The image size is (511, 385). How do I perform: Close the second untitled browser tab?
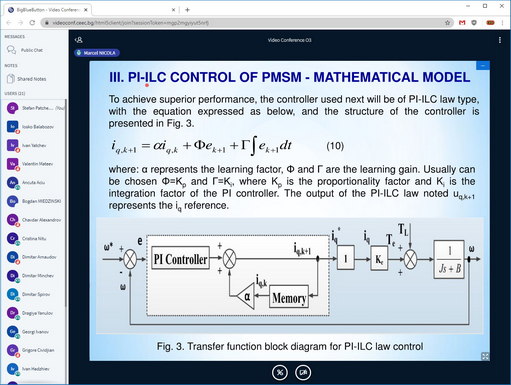pos(173,10)
